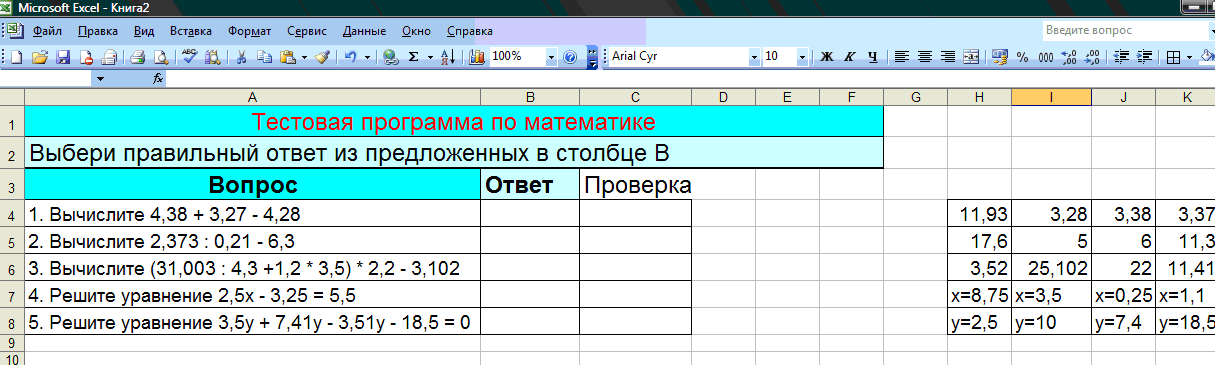Create a new workbook with the New icon
Image resolution: width=1215 pixels, height=365 pixels.
pyautogui.click(x=17, y=57)
